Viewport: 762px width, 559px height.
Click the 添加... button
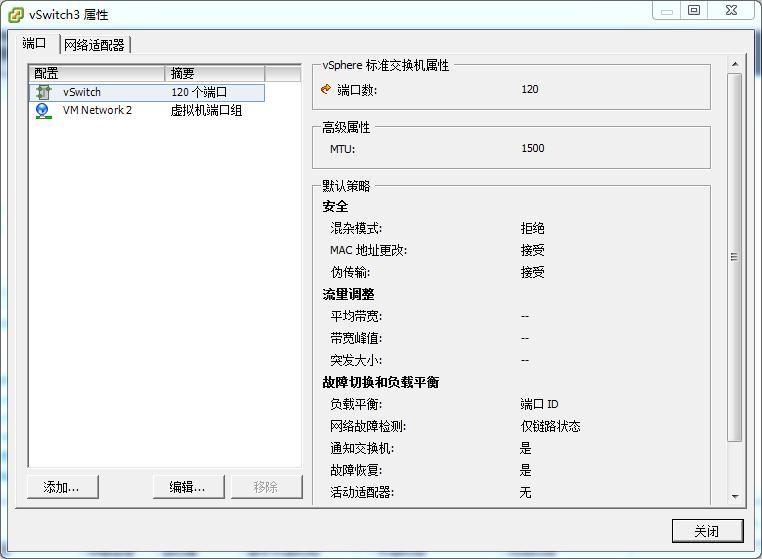click(63, 487)
